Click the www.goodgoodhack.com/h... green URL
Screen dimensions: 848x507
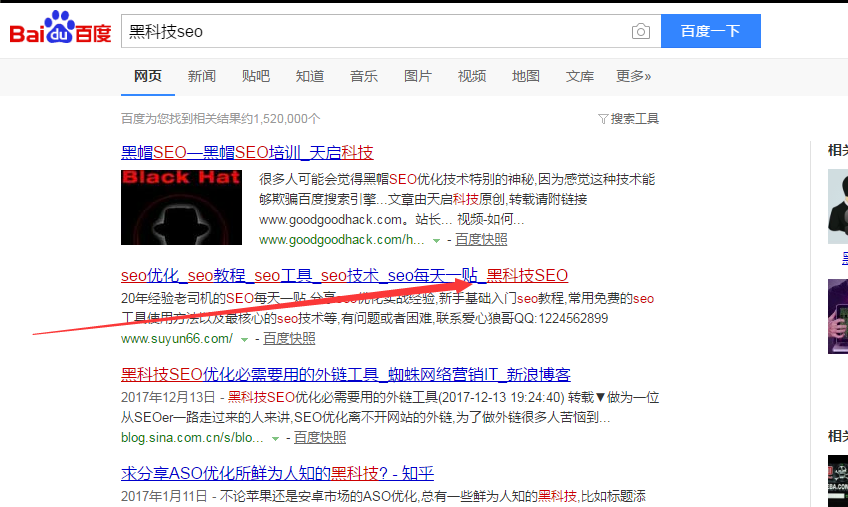coord(342,240)
